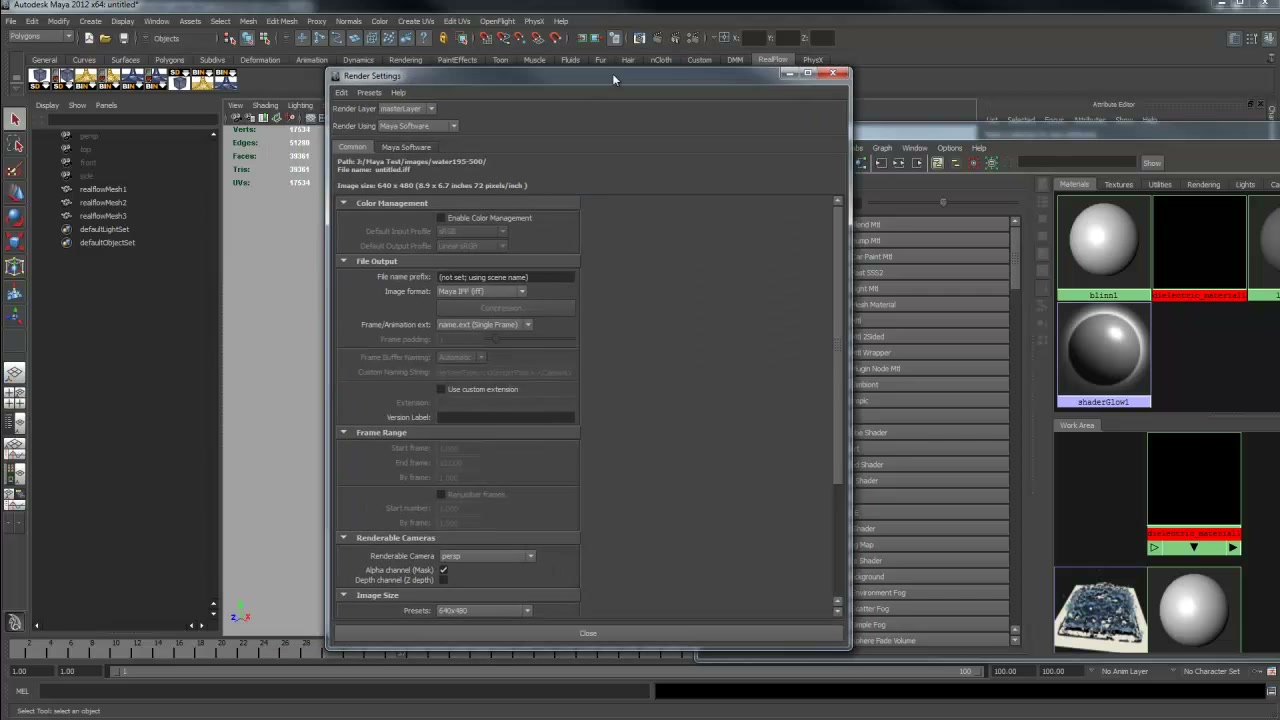Collapse the Frame Range section
The image size is (1280, 720).
pyautogui.click(x=343, y=432)
